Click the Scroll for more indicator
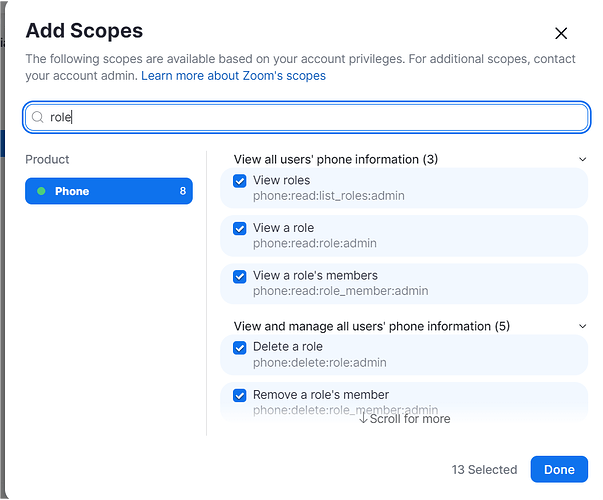This screenshot has width=603, height=500. 404,419
